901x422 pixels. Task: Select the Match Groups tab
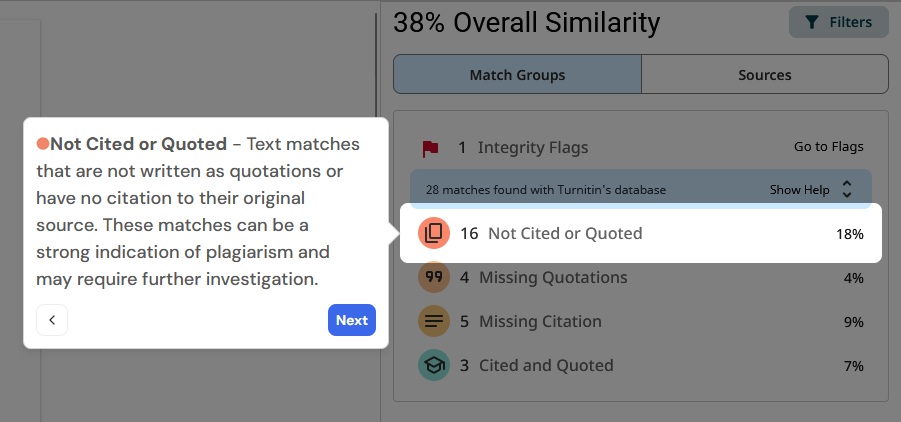(517, 75)
